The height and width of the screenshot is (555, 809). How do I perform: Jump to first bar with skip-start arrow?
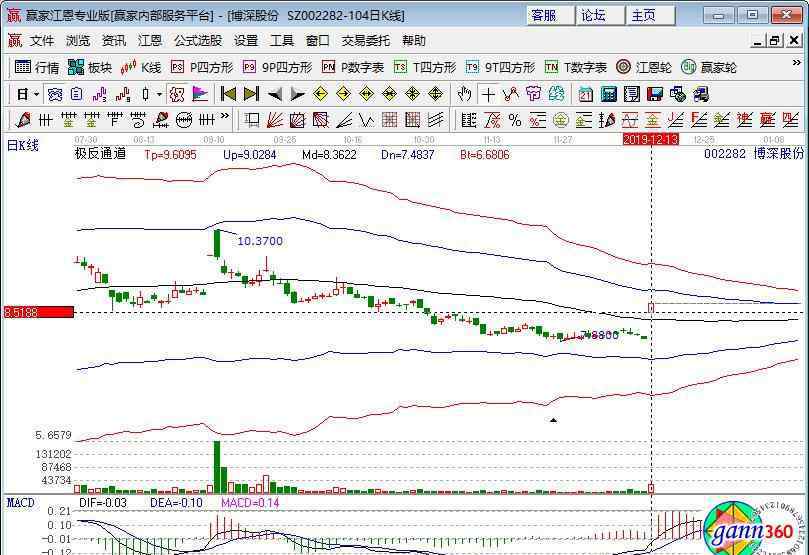click(228, 94)
